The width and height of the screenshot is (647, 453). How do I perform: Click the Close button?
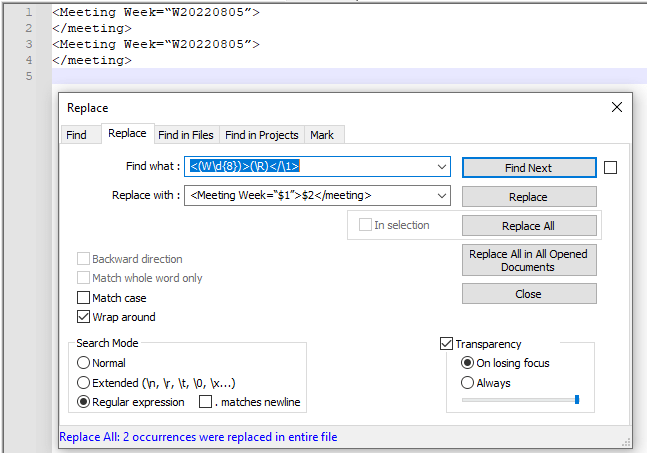coord(529,294)
